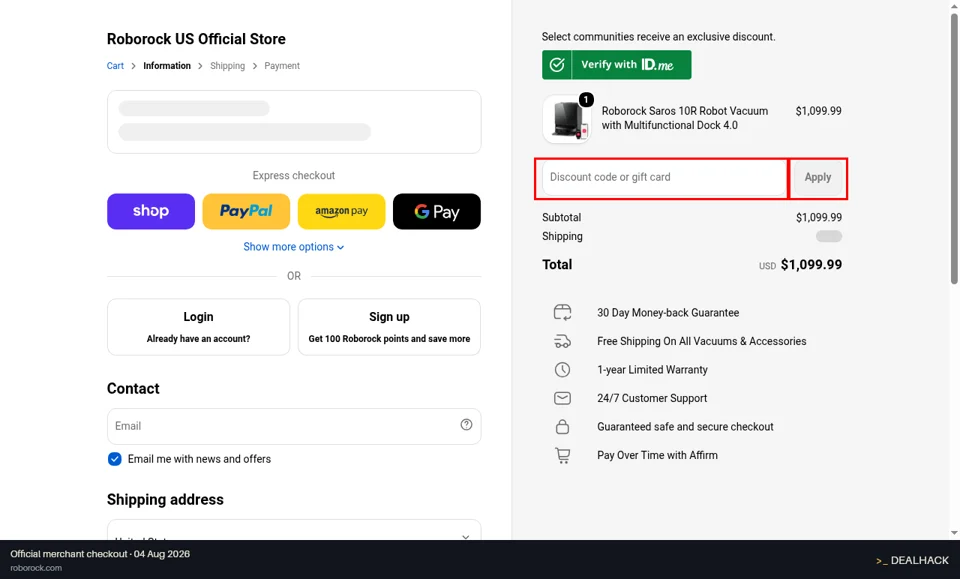The image size is (960, 579).
Task: Verify with ID.me button
Action: [617, 65]
